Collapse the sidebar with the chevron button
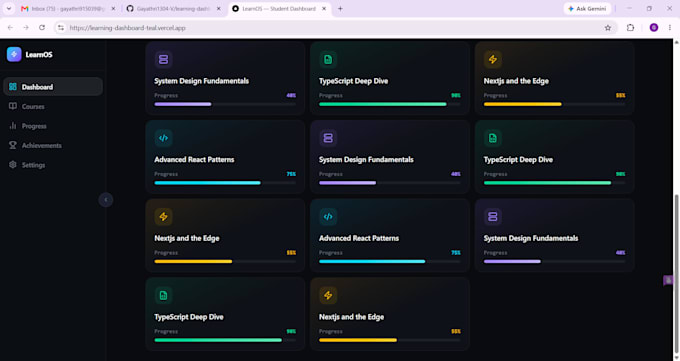Image resolution: width=680 pixels, height=361 pixels. 105,200
